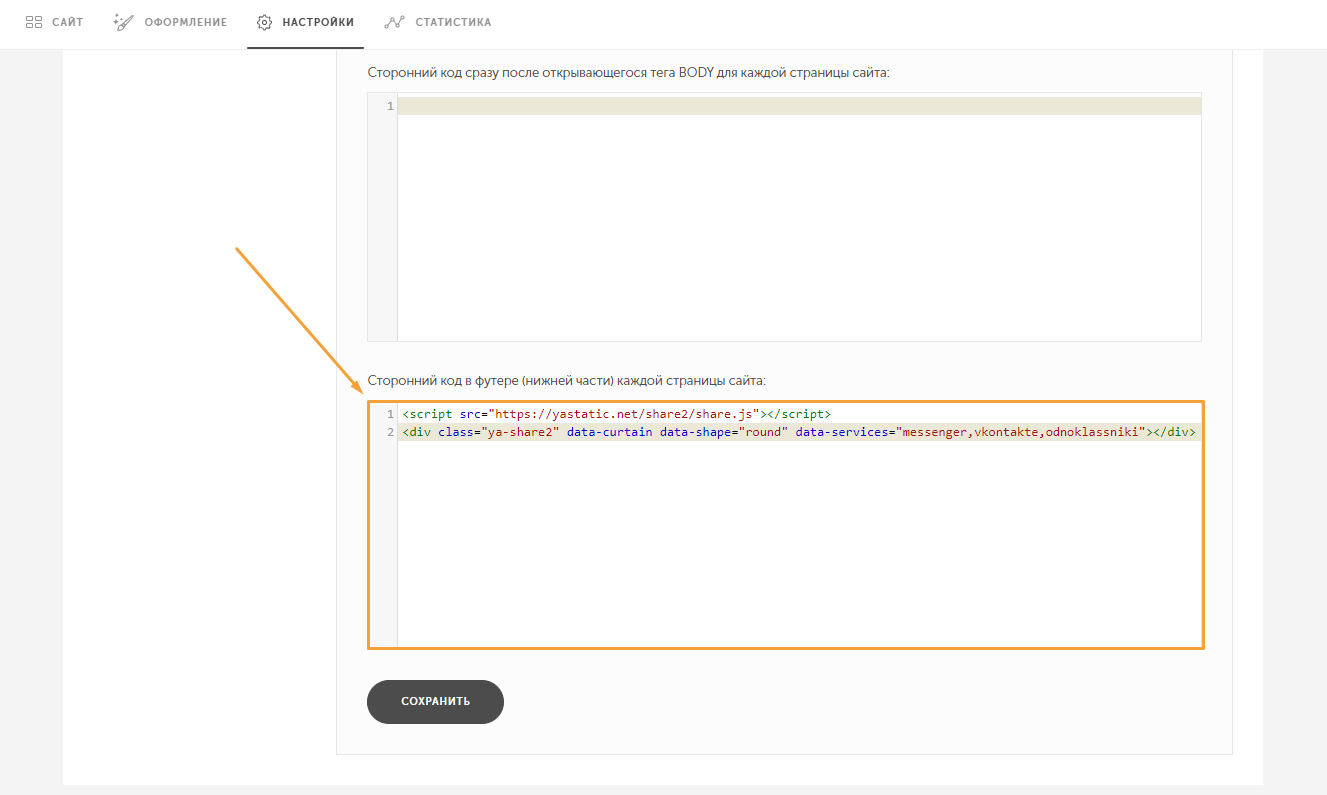
Task: Open the Статистика tab
Action: [438, 22]
